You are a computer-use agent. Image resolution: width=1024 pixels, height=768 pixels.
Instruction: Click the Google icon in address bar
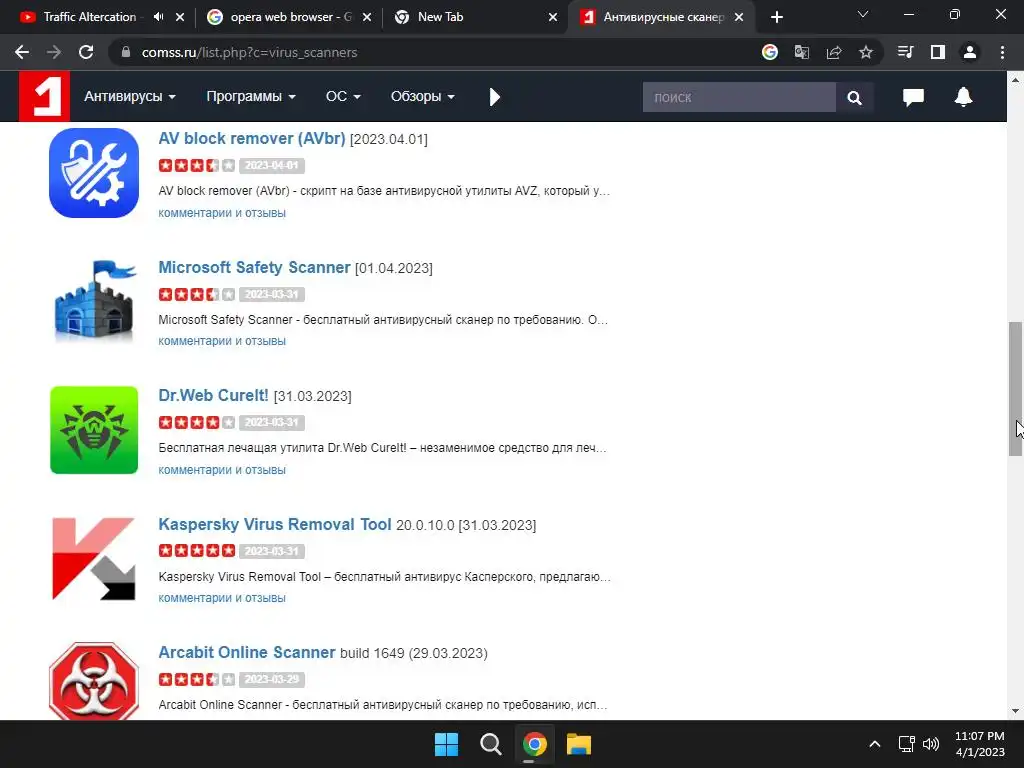770,52
